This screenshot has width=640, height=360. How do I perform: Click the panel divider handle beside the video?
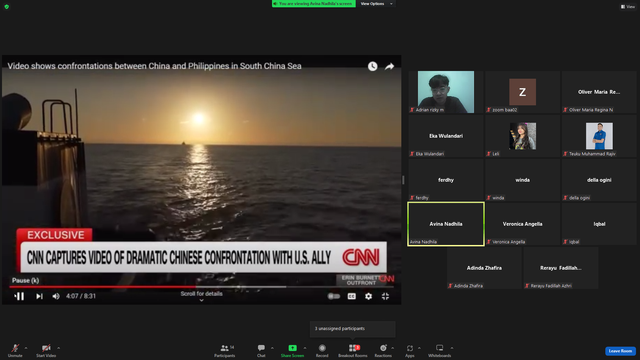403,180
